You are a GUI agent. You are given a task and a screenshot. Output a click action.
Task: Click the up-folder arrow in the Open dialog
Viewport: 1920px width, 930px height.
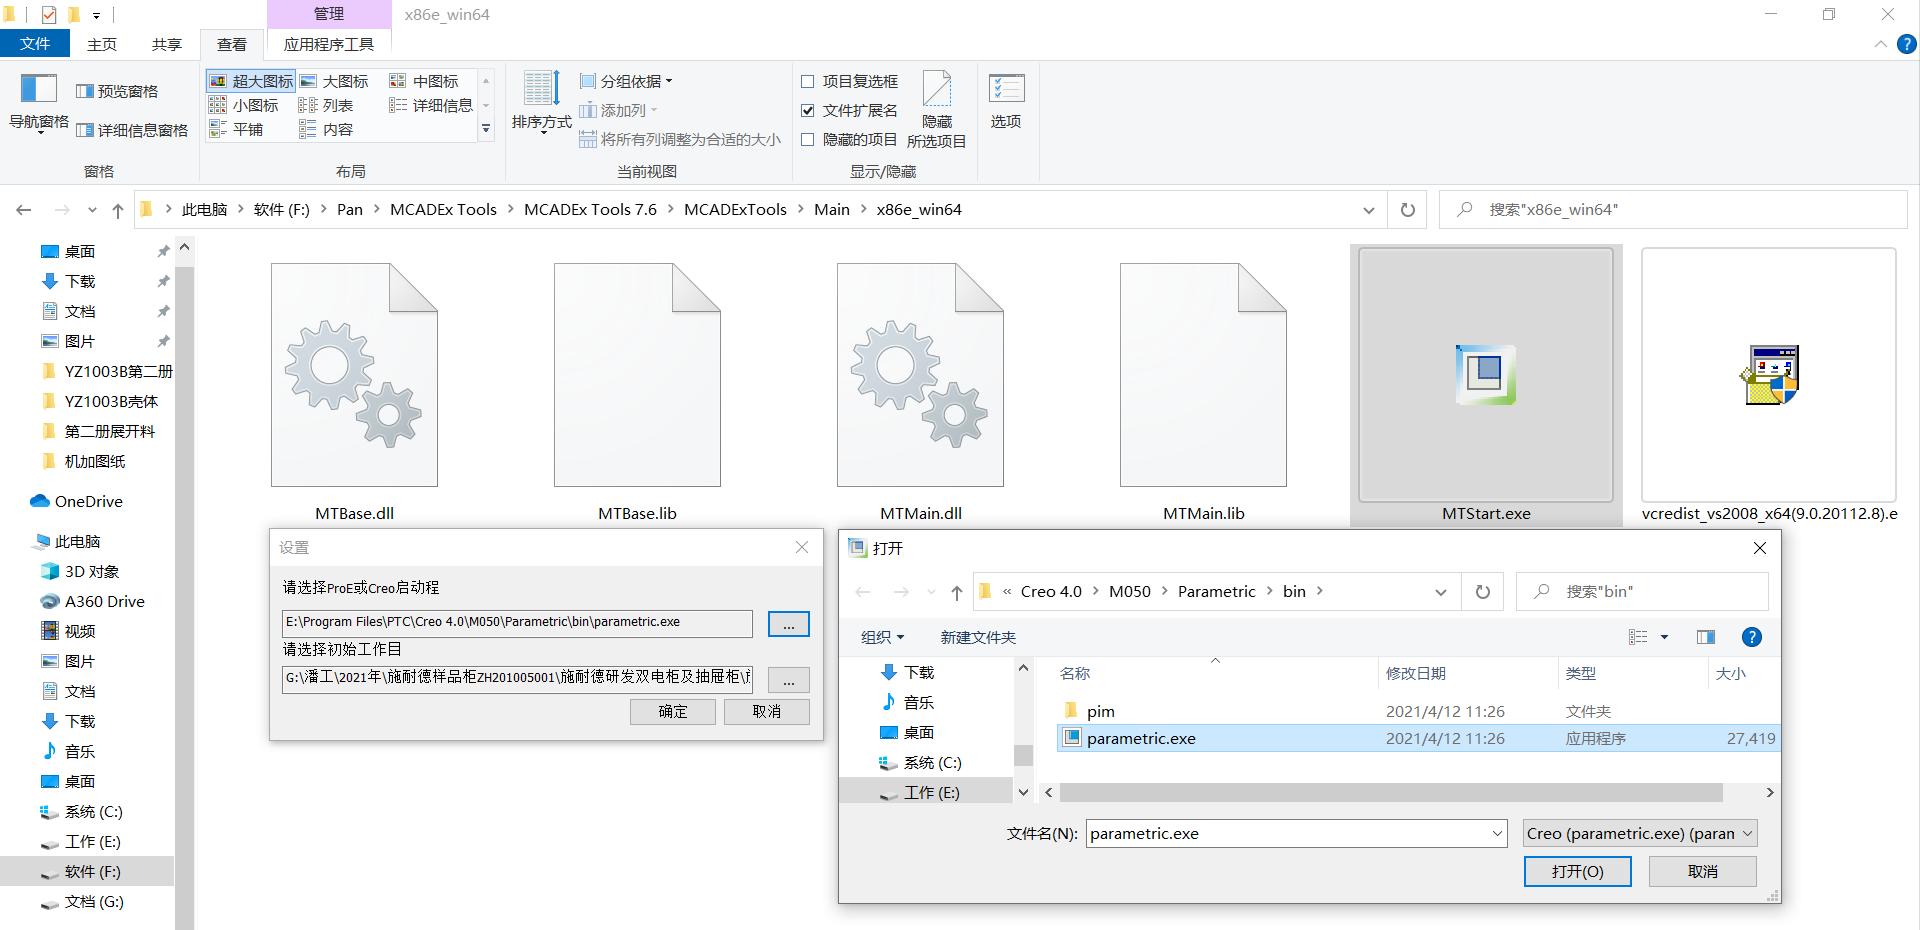[956, 592]
